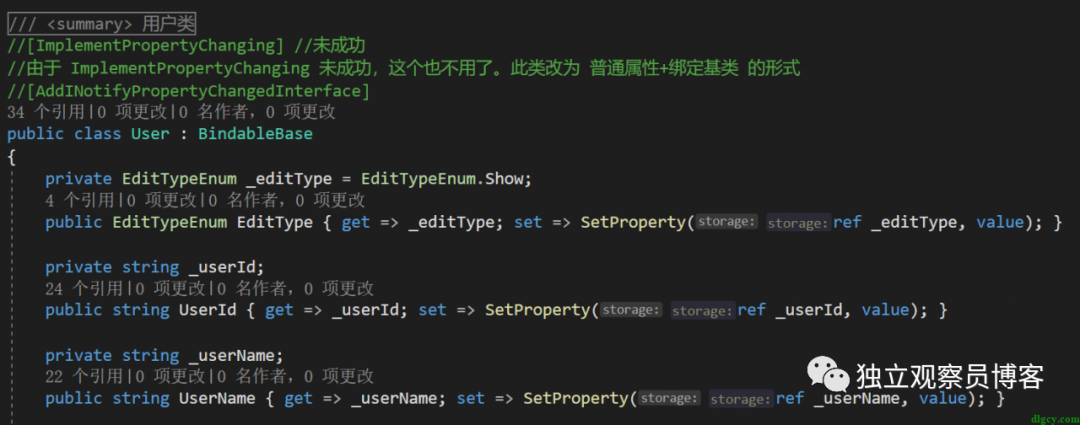Click first storage: hint on UserName line
Screen dimensions: 1080x425
pos(669,398)
